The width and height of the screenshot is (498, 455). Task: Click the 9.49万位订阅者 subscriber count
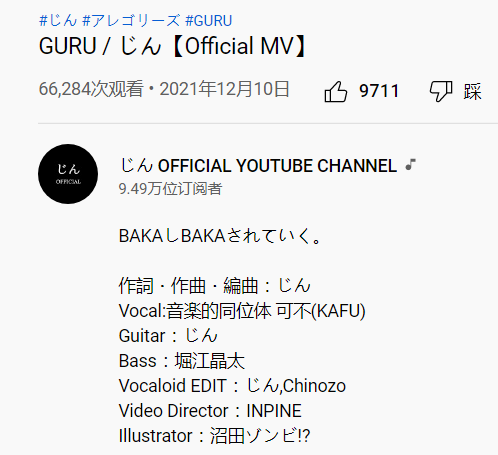(x=170, y=189)
